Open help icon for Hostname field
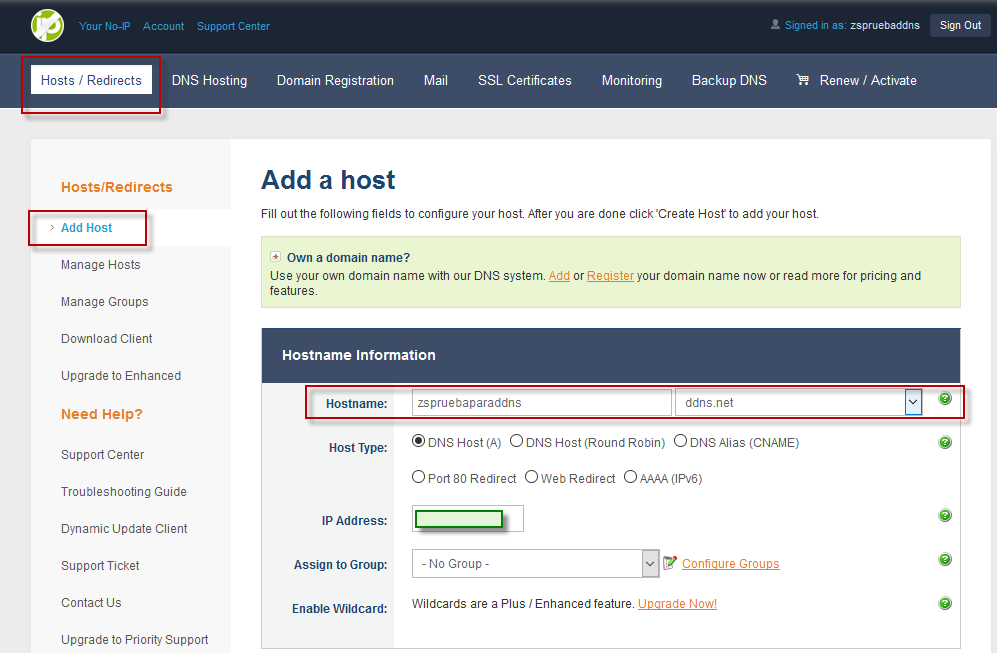The width and height of the screenshot is (997, 653). point(945,399)
